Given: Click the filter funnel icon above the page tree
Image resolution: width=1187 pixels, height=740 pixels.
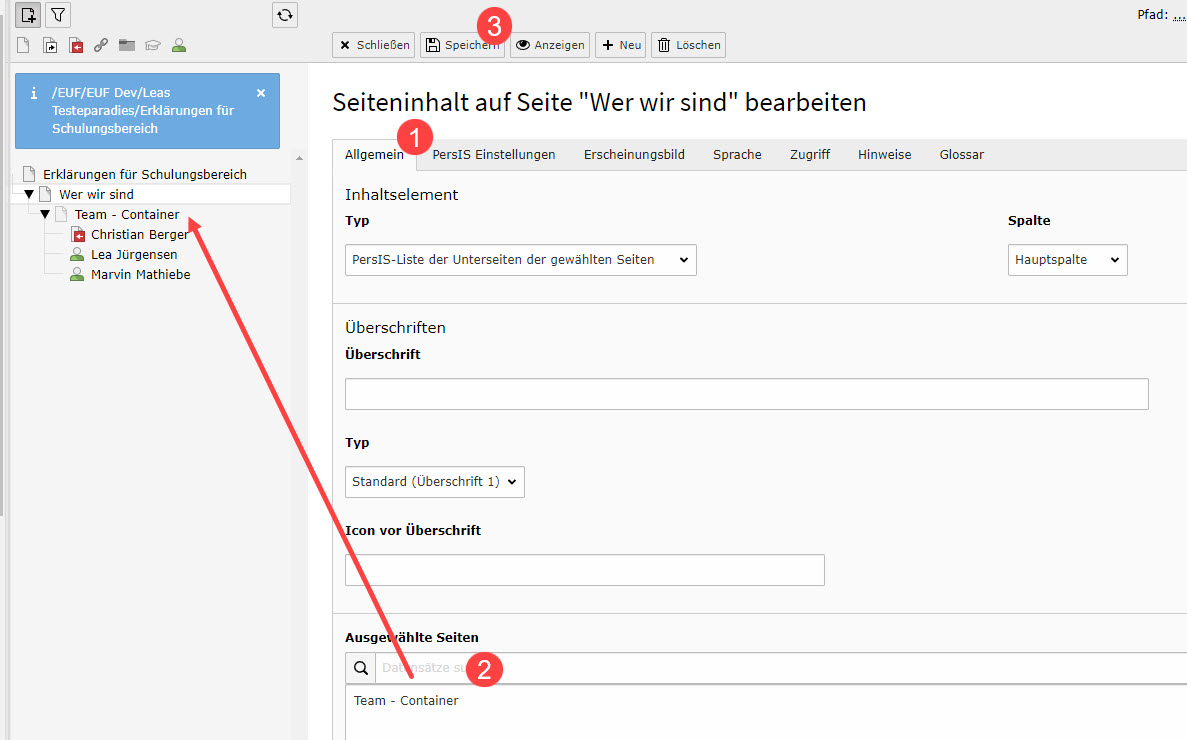Looking at the screenshot, I should [x=59, y=15].
